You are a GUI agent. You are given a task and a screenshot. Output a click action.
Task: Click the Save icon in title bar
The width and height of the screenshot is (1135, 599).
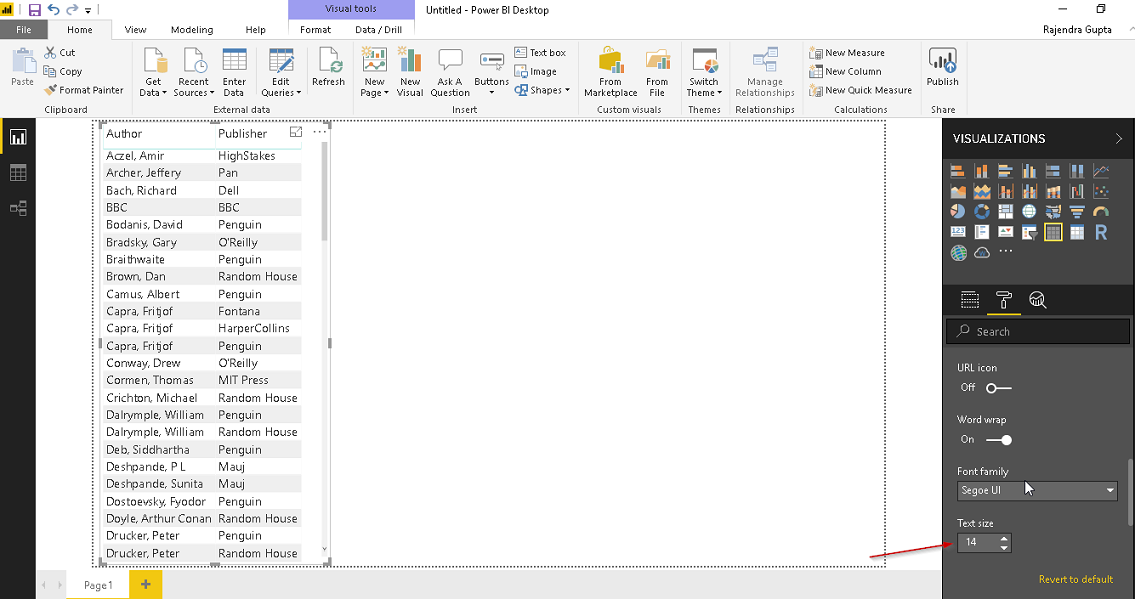tap(34, 9)
